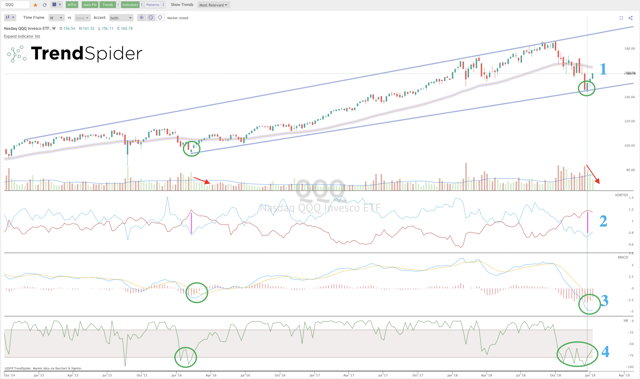Click the crosshair tool icon
Viewport: 640px width, 379px height.
(142, 18)
